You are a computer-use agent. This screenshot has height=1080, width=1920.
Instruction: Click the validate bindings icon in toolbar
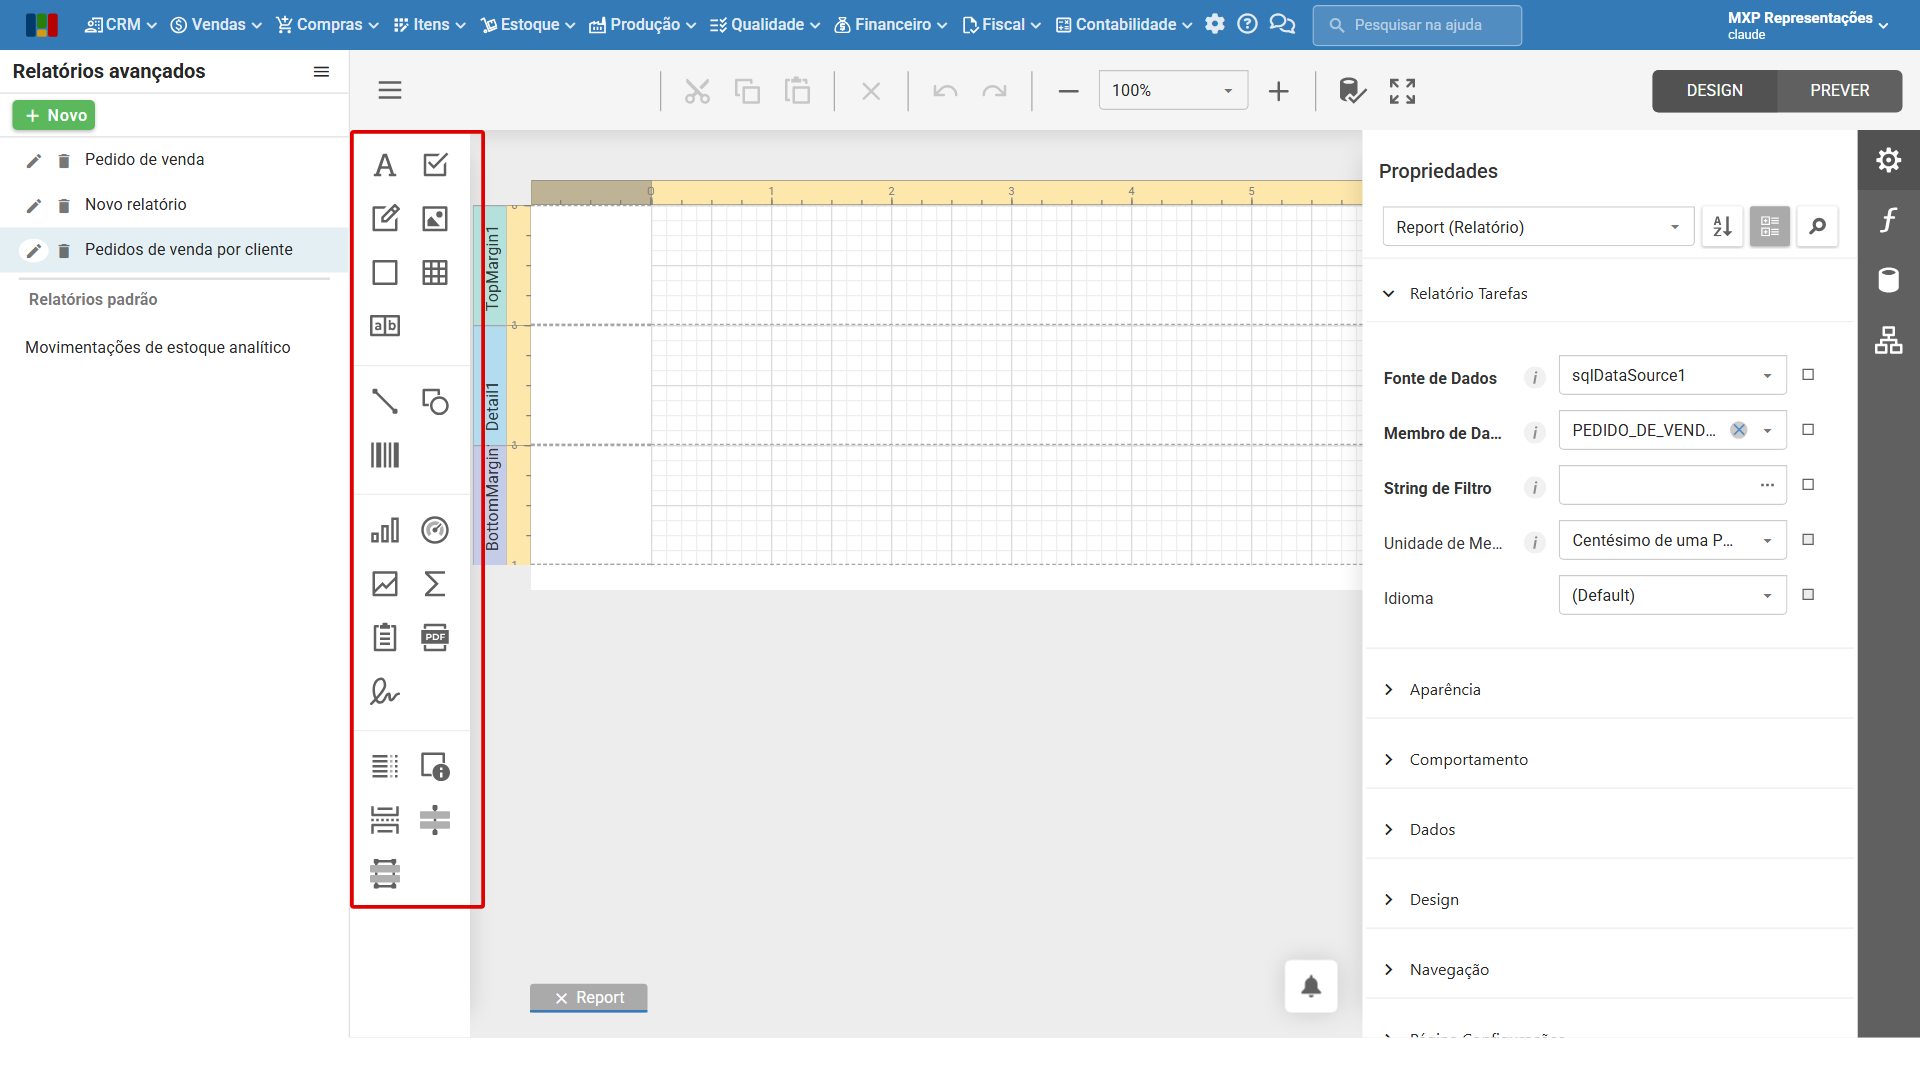(x=1352, y=91)
